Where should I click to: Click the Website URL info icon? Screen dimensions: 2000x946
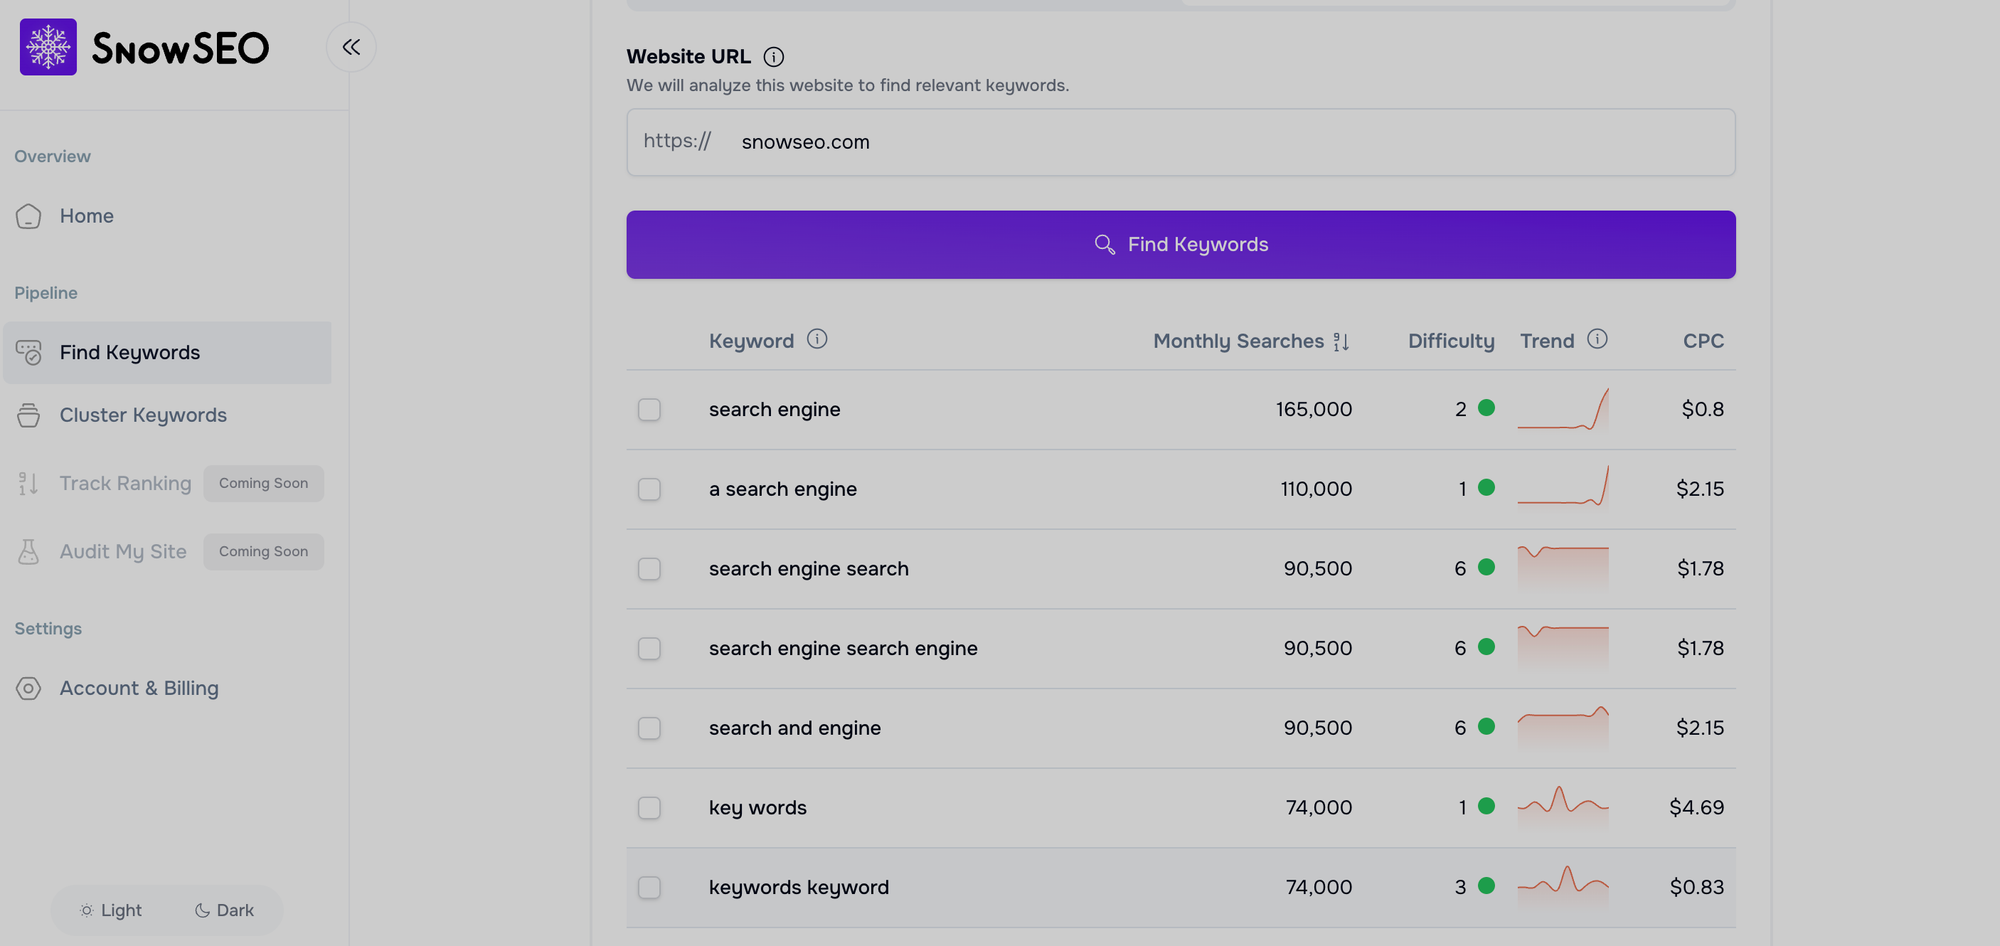(773, 57)
